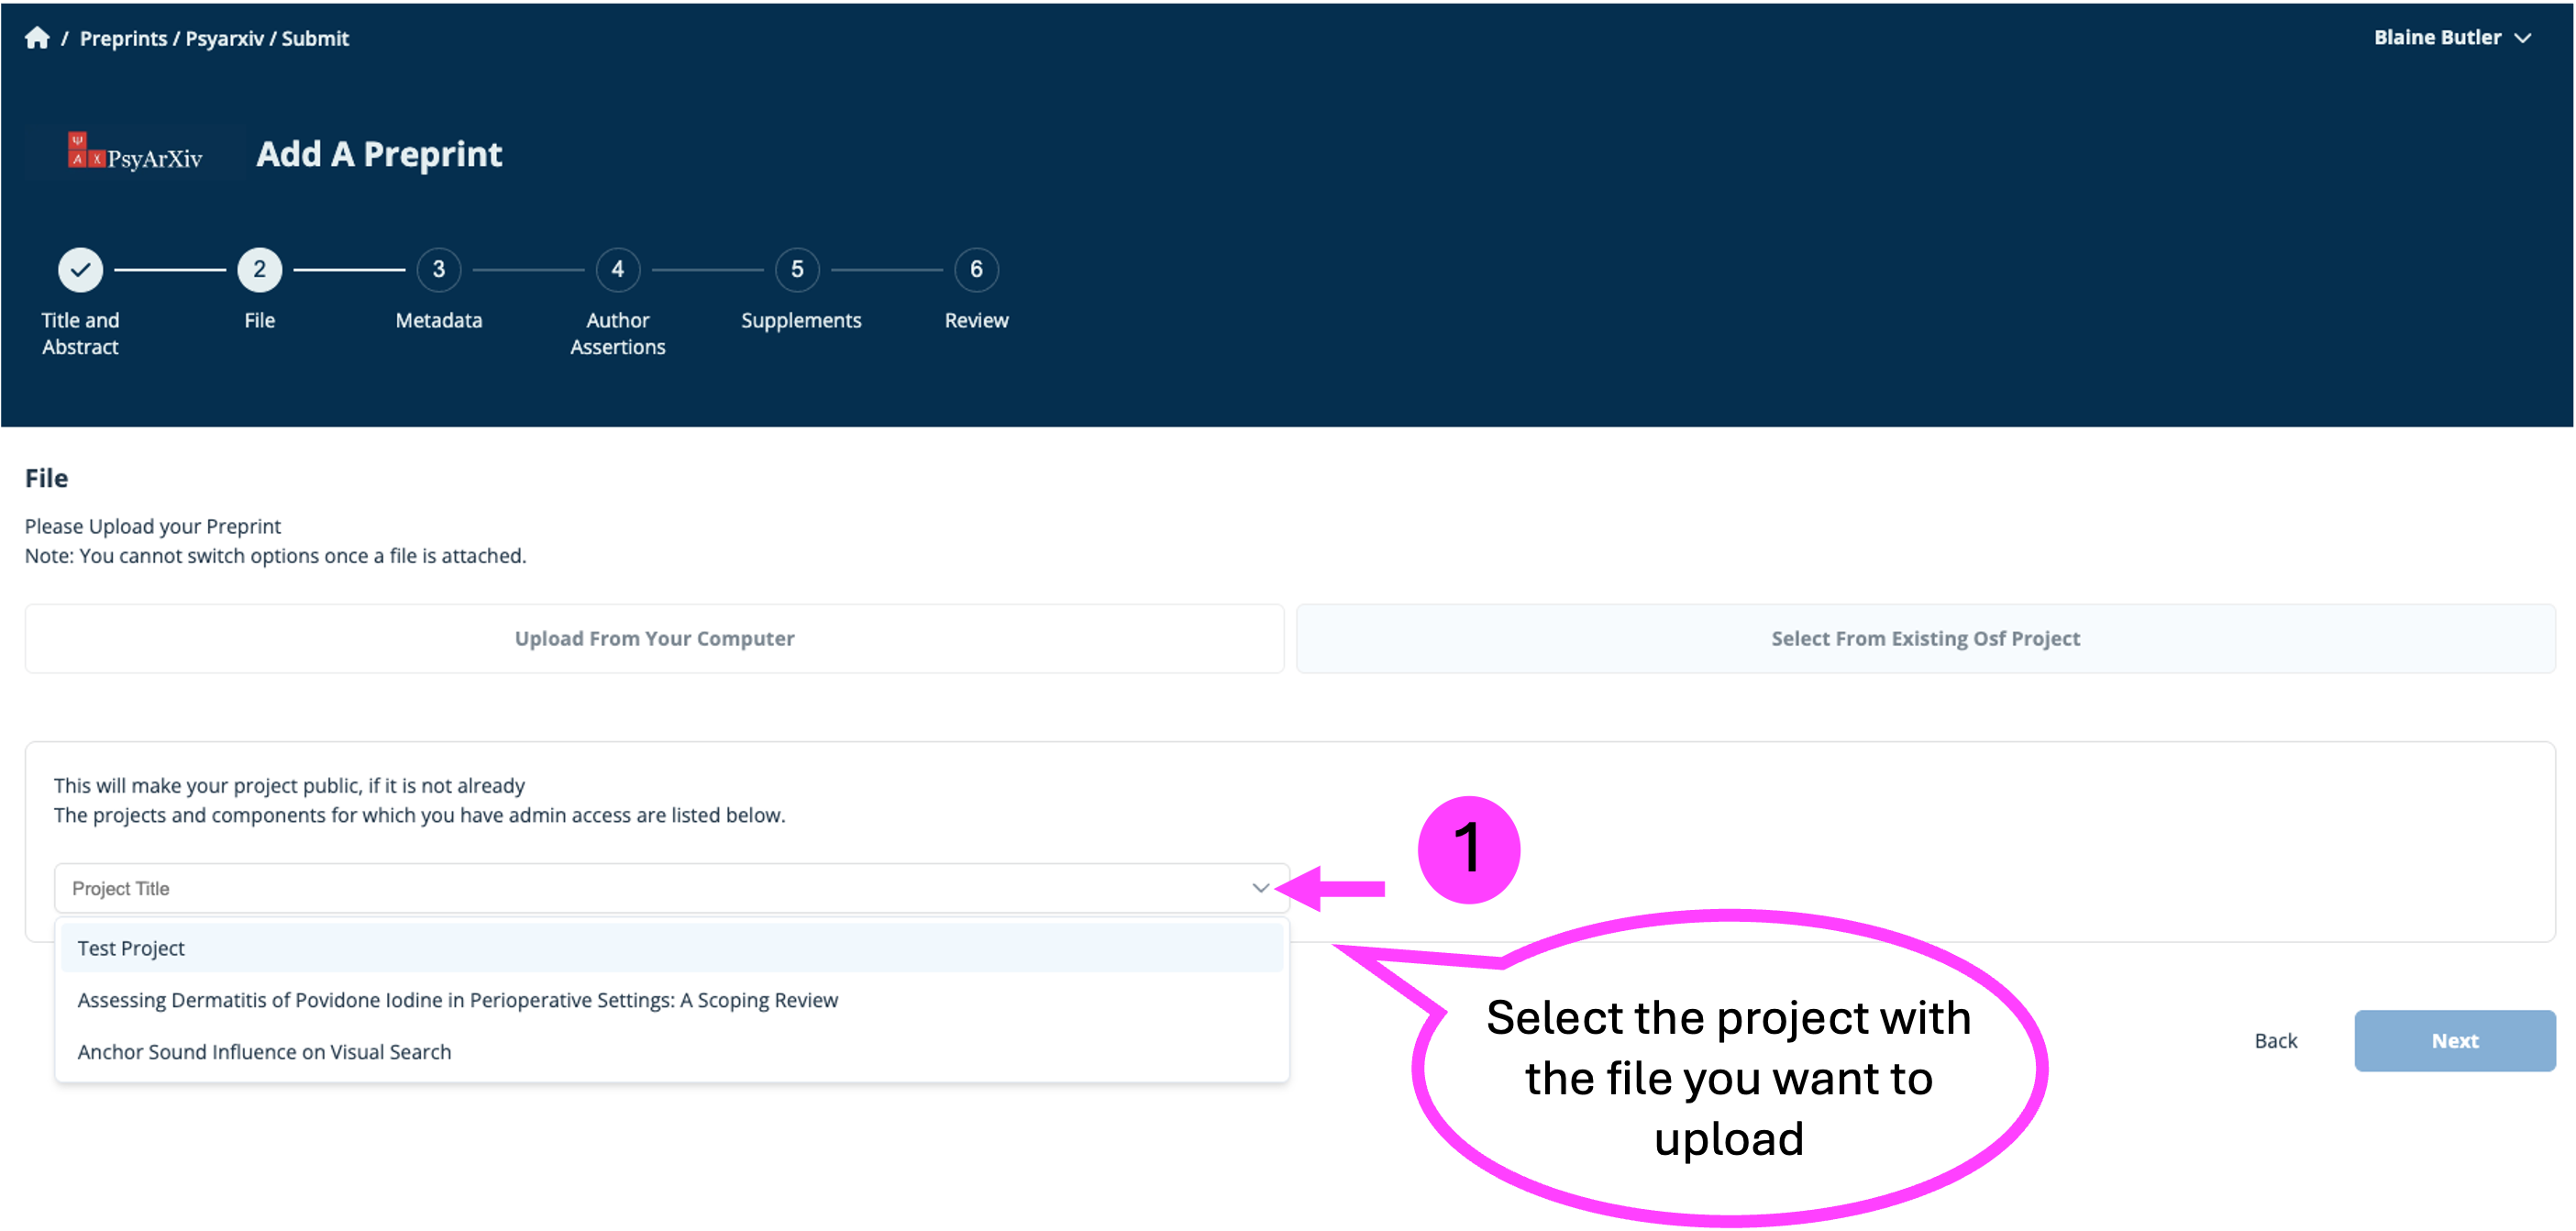Select Assessing Dermatitis of Povidone Iodine project
This screenshot has height=1231, width=2576.
click(x=457, y=1000)
